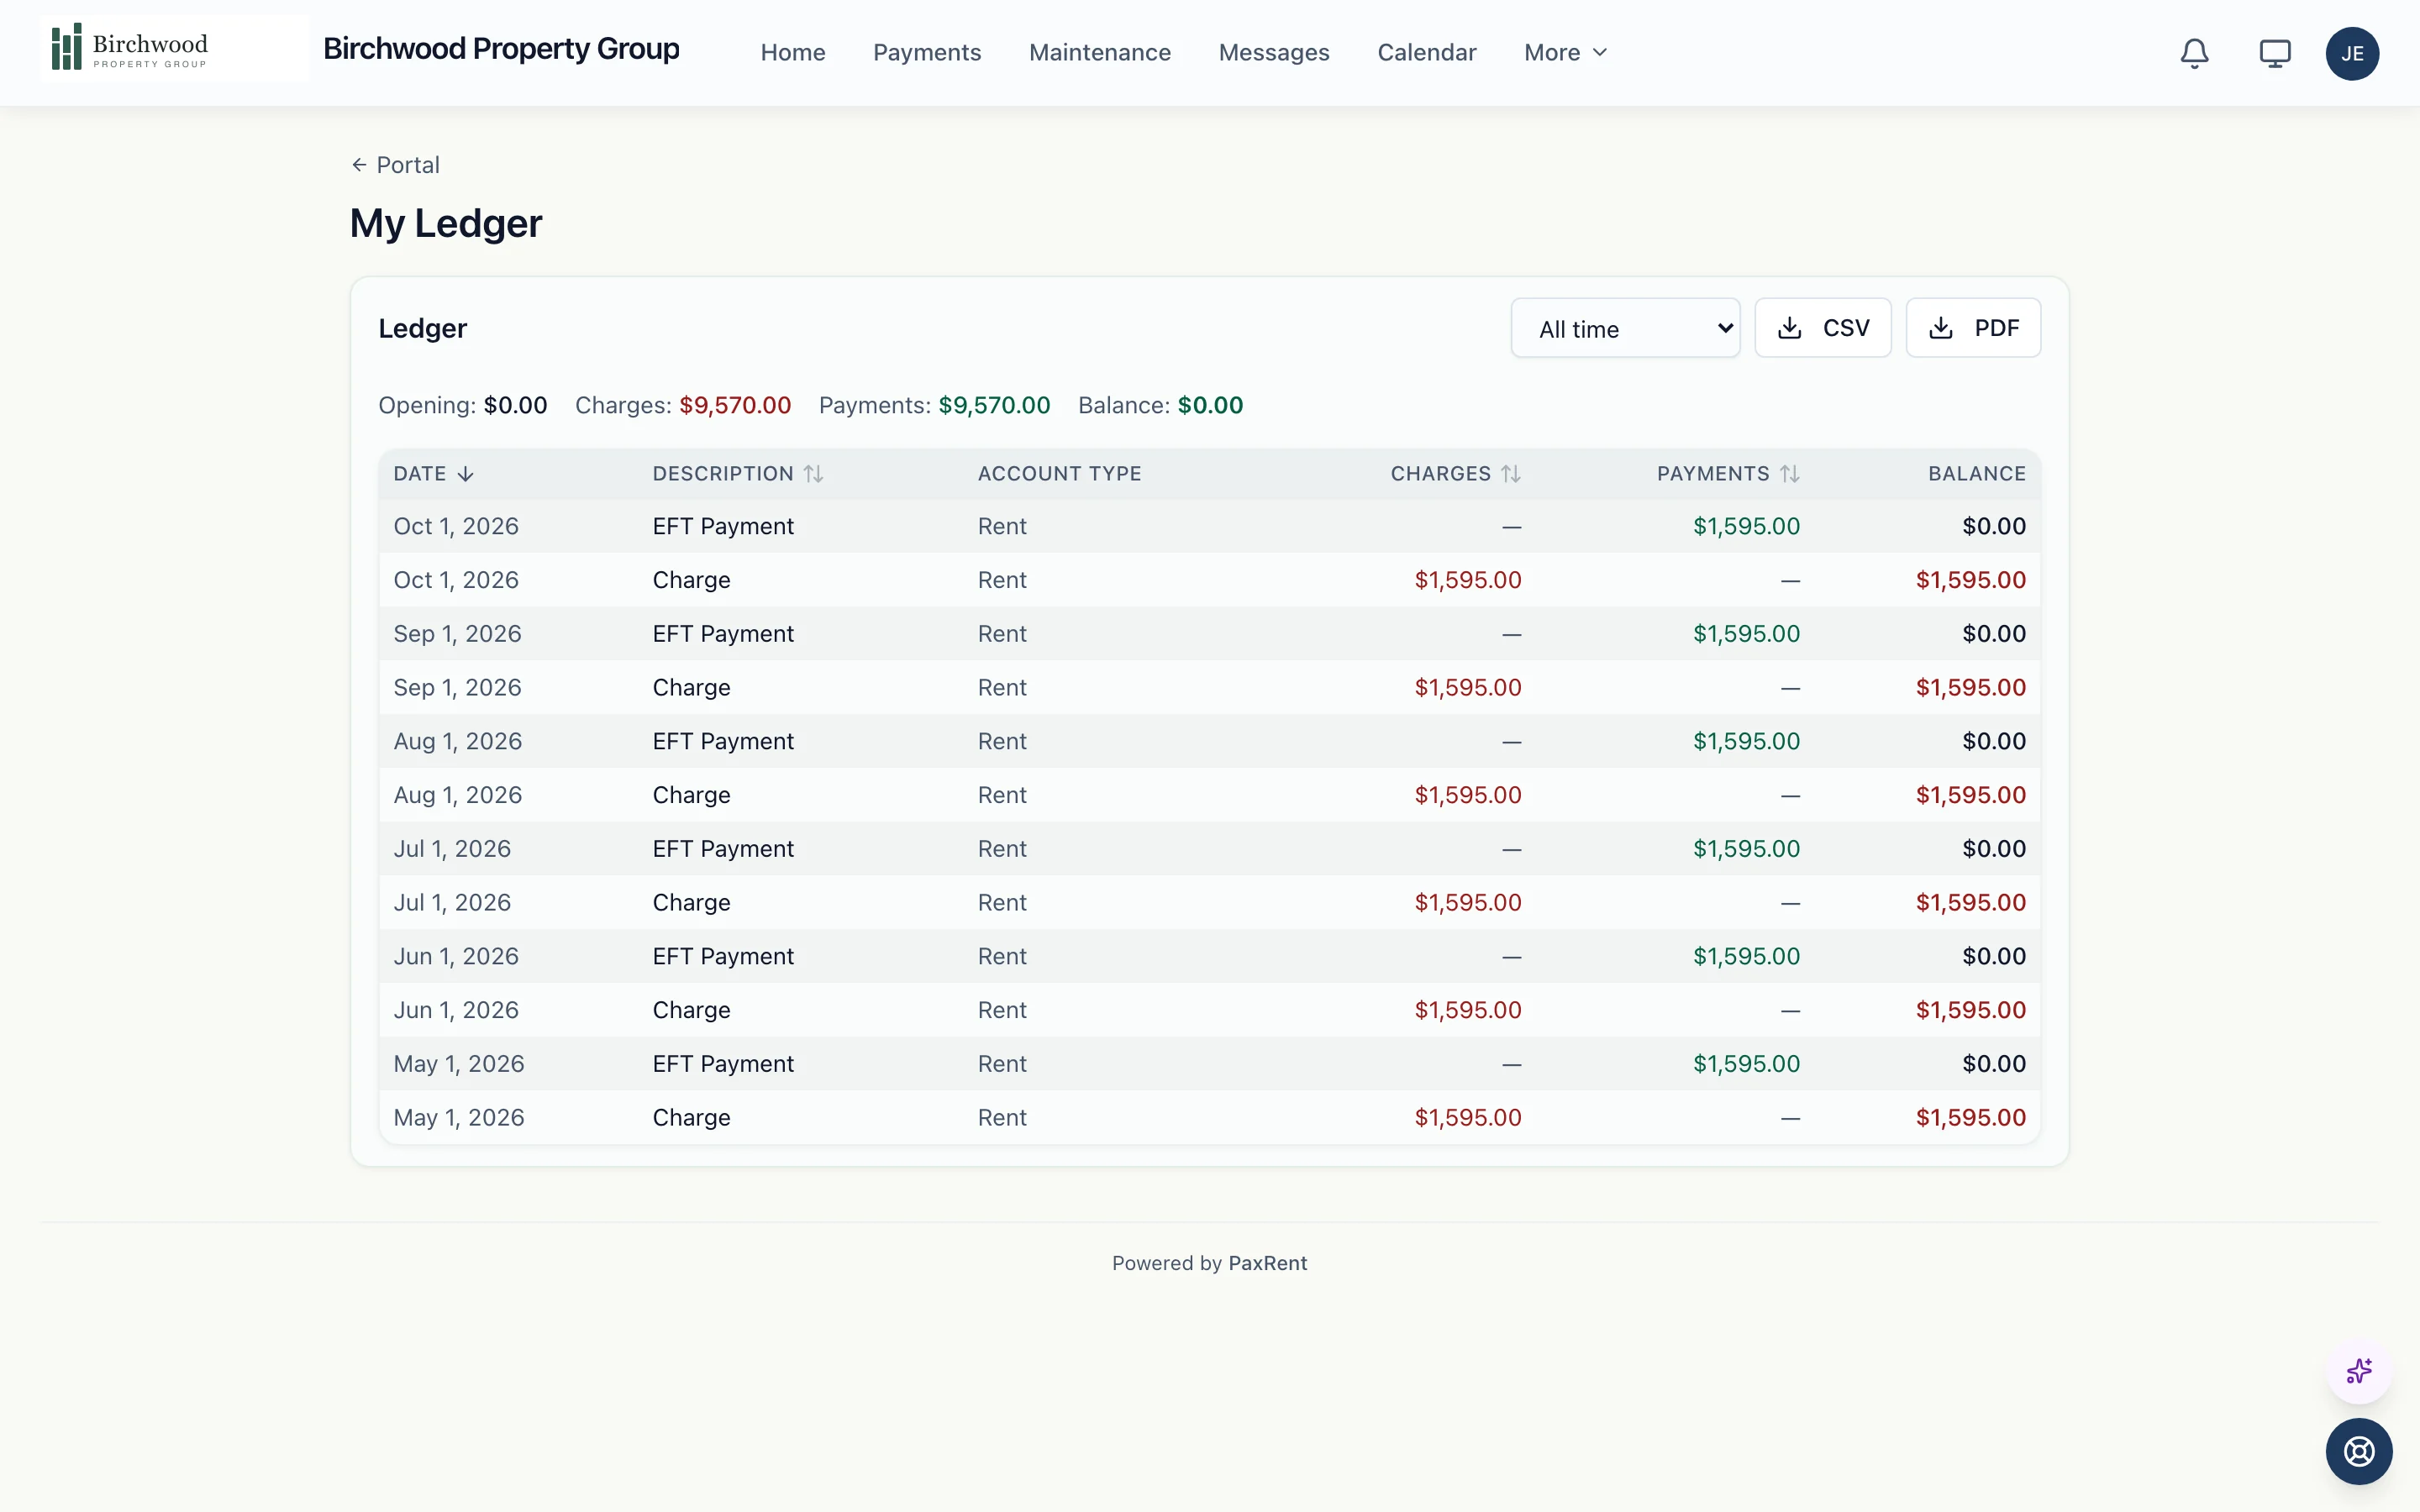Click the Balance column header
The width and height of the screenshot is (2420, 1512).
click(x=1976, y=474)
